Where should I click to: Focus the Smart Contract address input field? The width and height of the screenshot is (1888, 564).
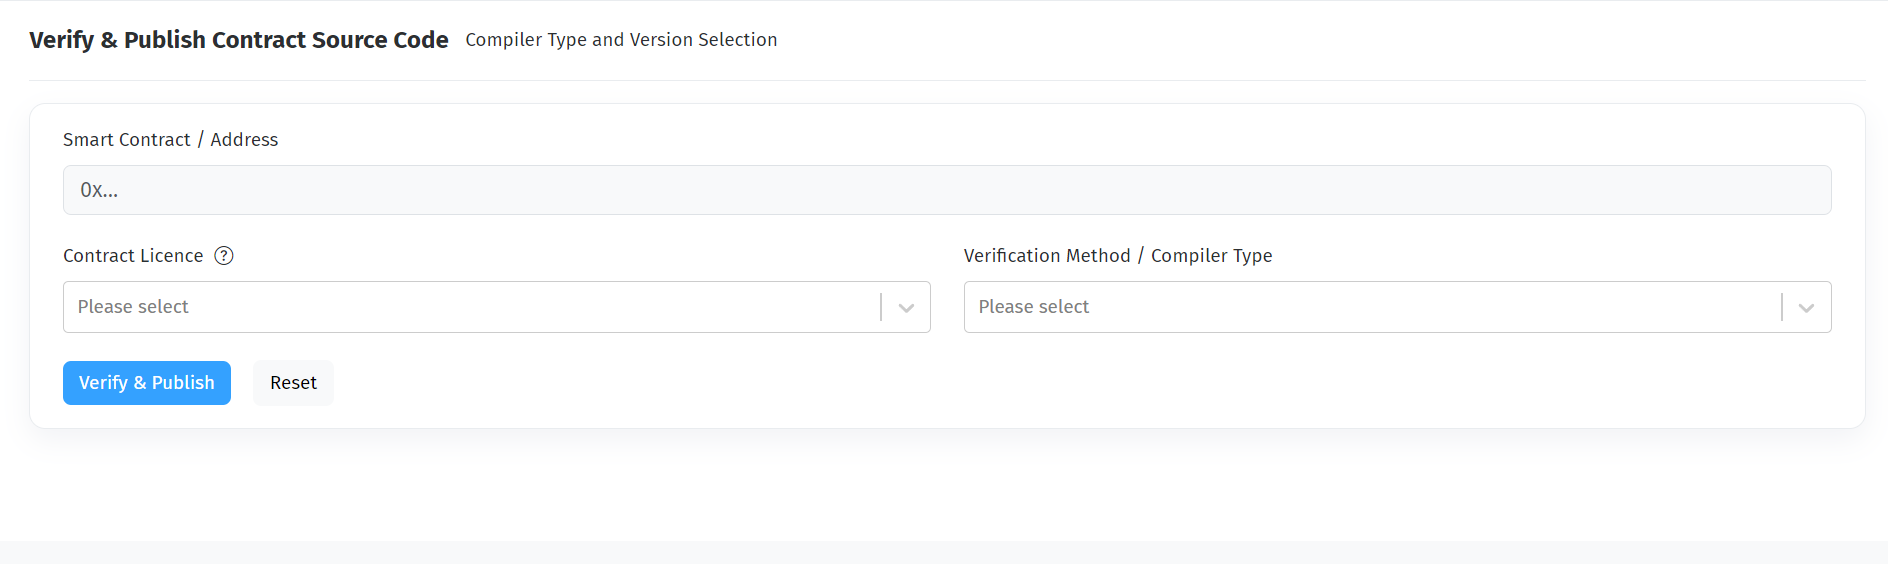pos(947,190)
